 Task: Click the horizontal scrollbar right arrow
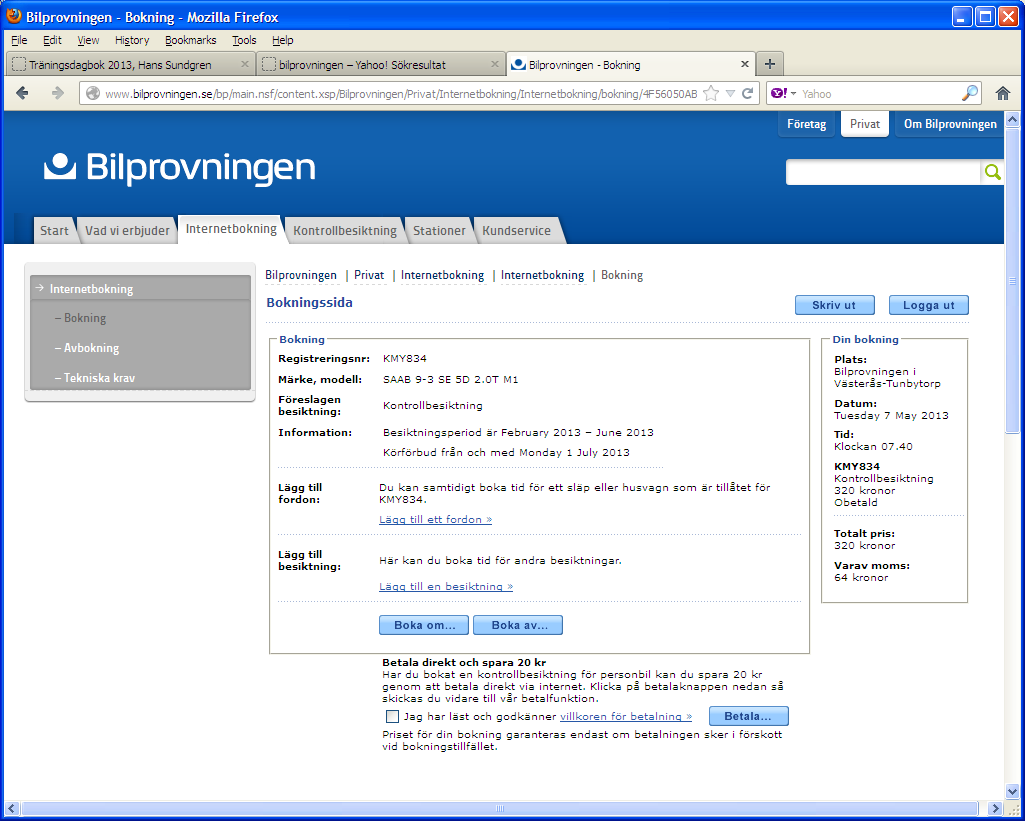click(x=995, y=809)
